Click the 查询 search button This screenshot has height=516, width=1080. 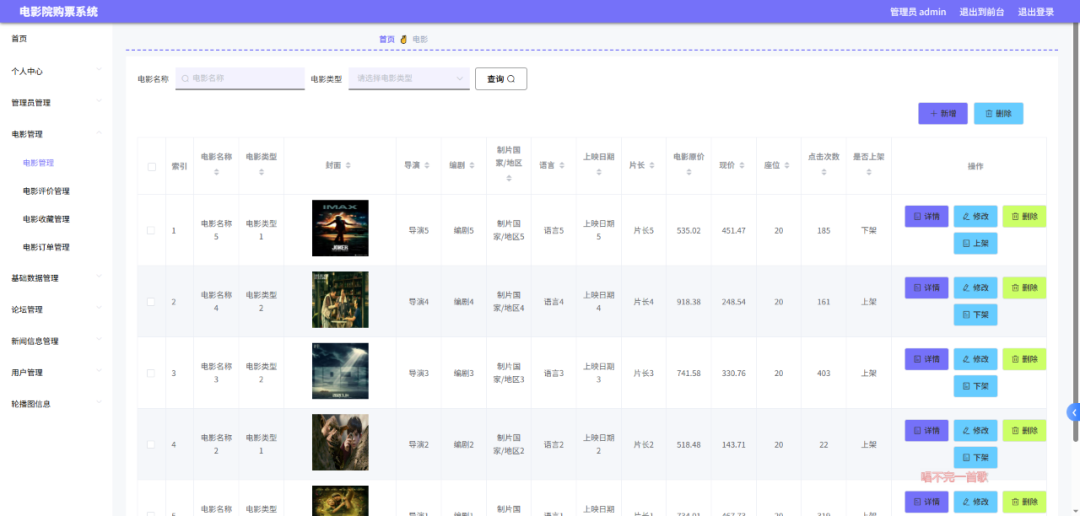(x=501, y=79)
